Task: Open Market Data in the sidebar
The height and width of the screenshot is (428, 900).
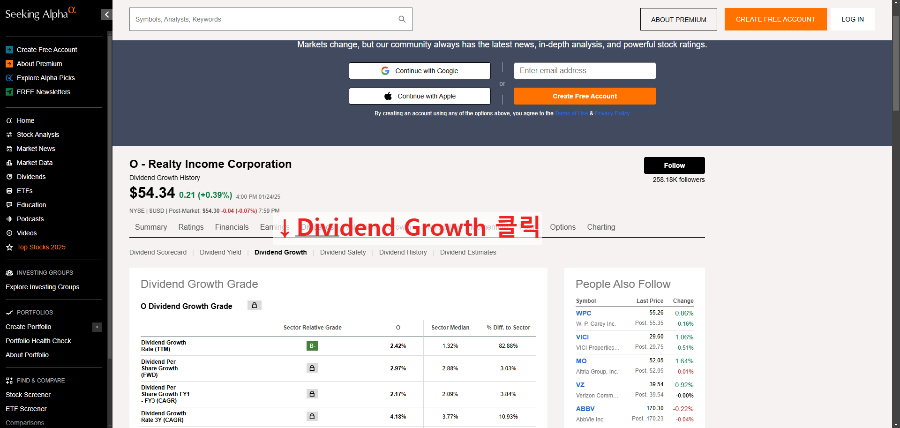Action: 36,163
